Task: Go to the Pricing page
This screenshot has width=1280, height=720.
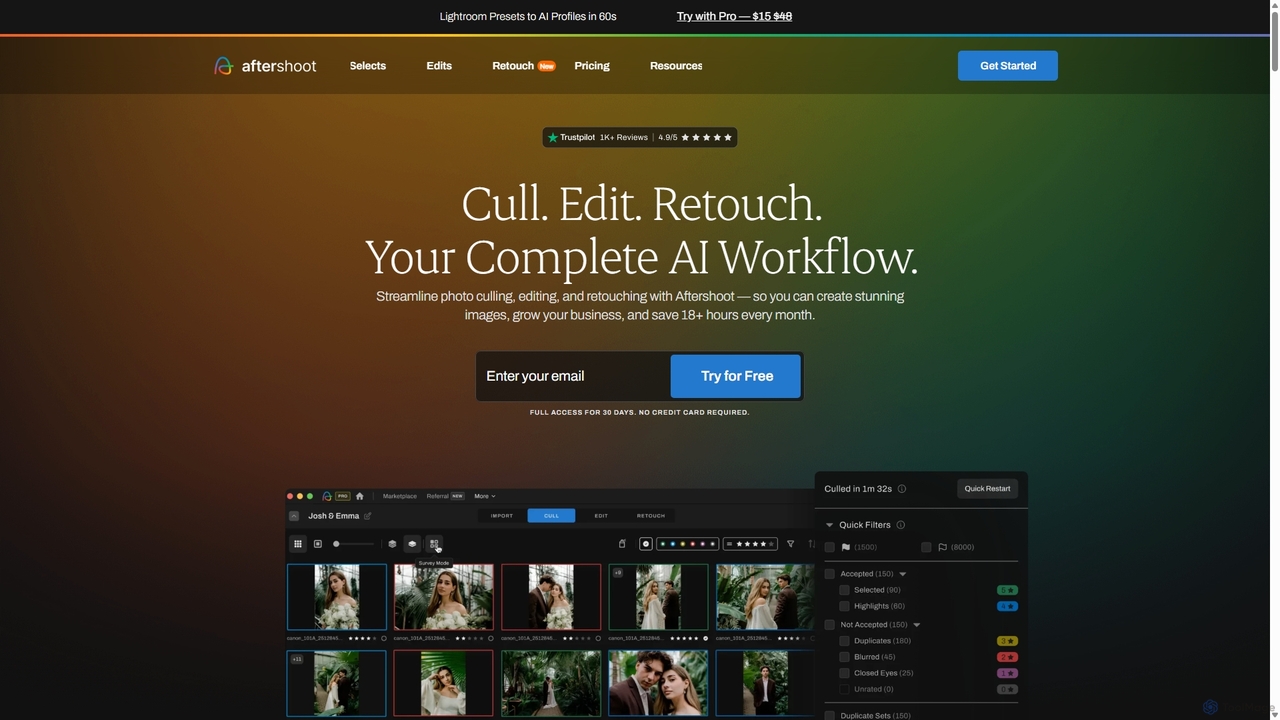Action: pyautogui.click(x=592, y=66)
